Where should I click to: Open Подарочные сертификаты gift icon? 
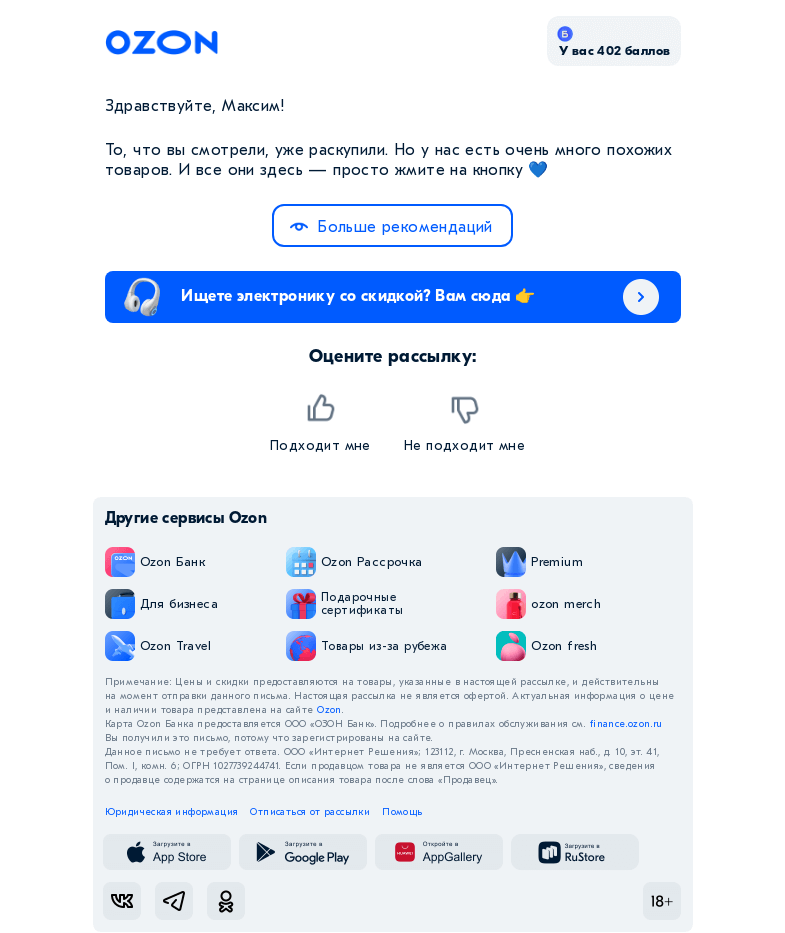301,604
